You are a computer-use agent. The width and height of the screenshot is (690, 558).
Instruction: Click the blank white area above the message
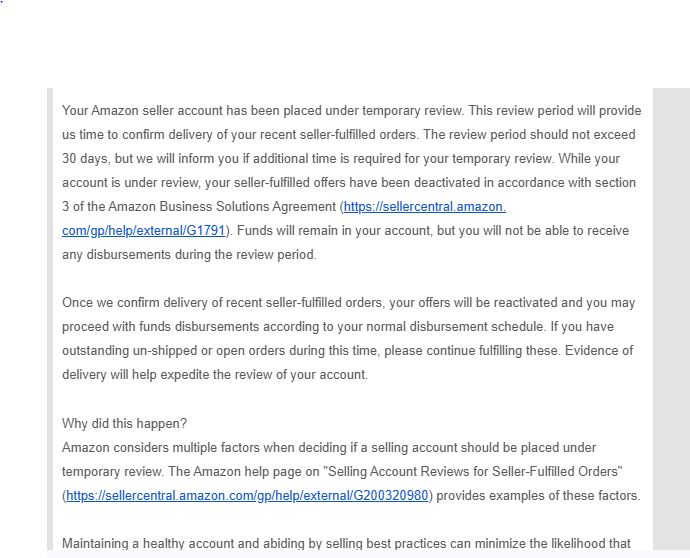click(x=345, y=44)
